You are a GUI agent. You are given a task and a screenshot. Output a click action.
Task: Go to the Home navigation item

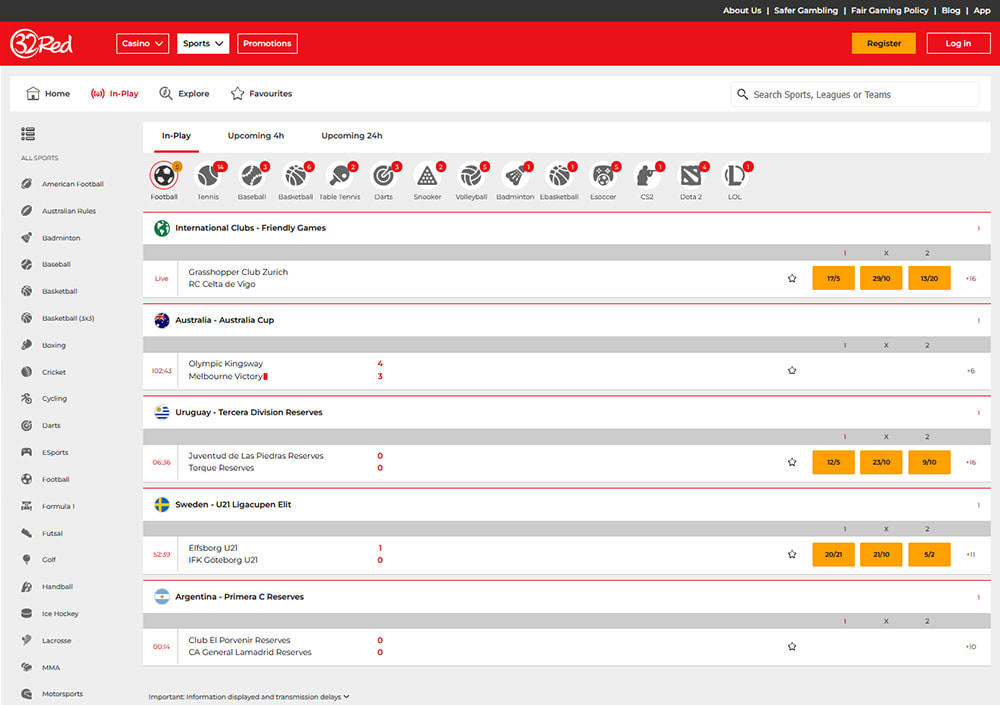tap(48, 94)
